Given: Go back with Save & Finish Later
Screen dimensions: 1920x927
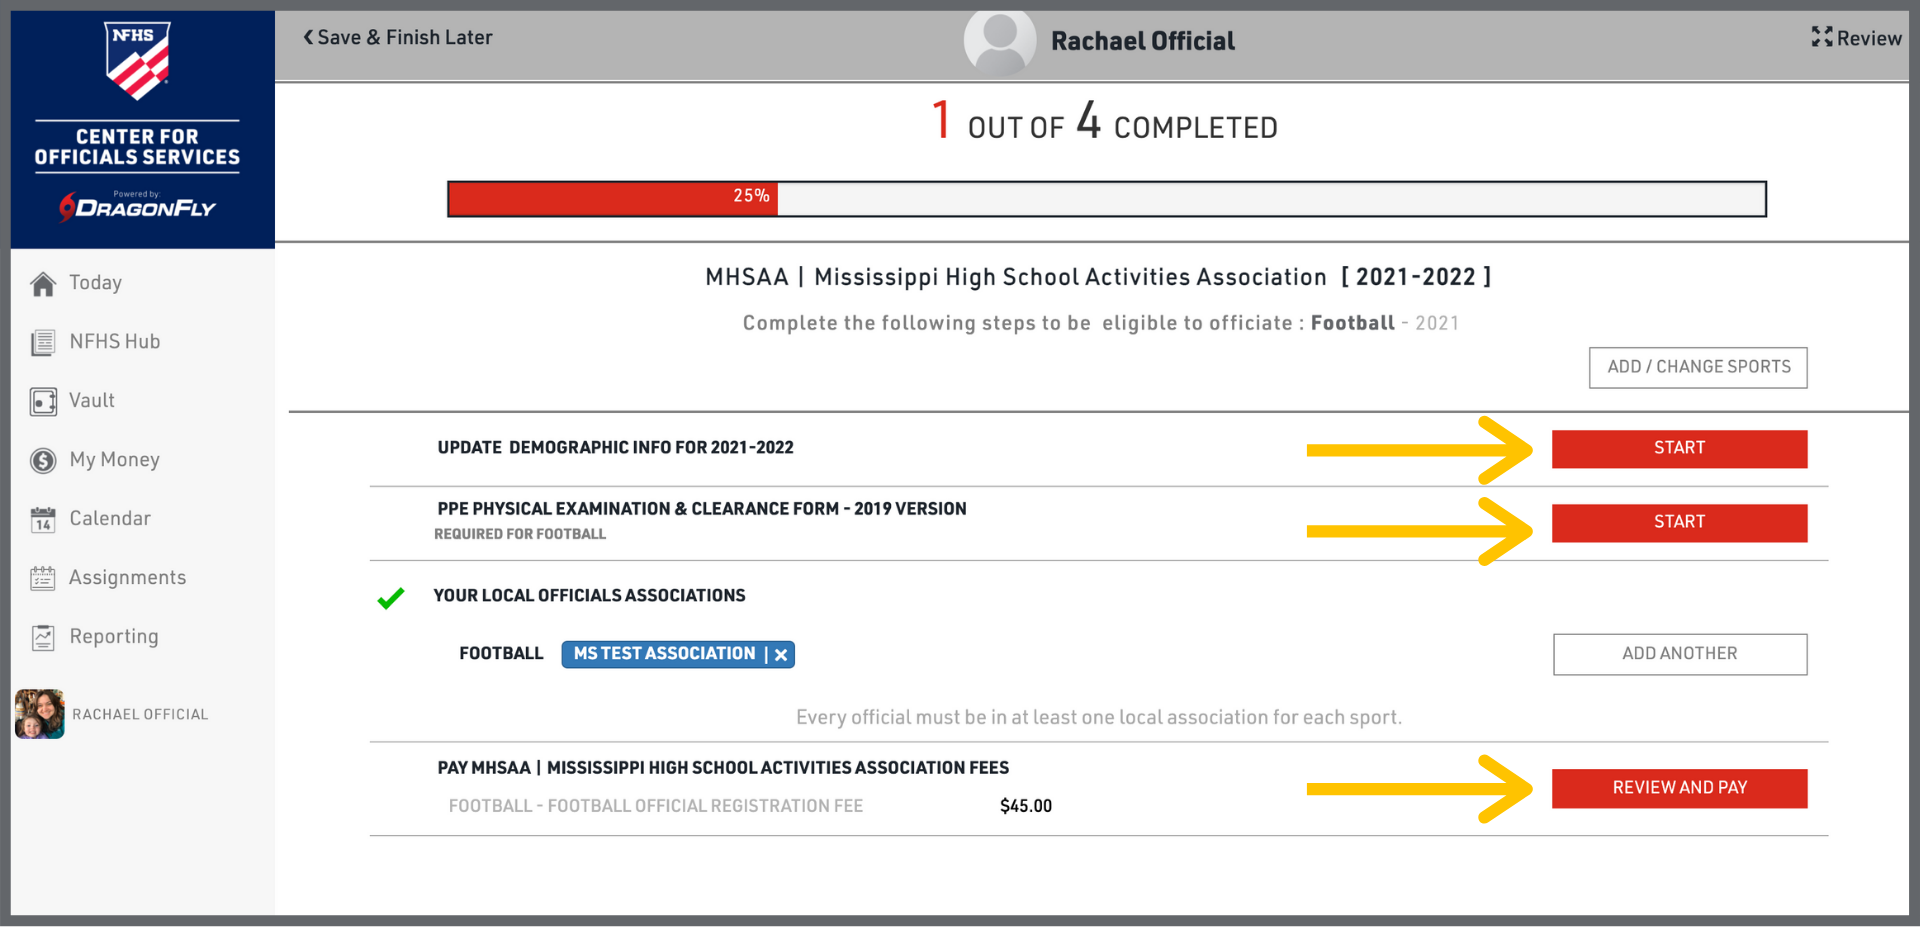Looking at the screenshot, I should coord(398,38).
